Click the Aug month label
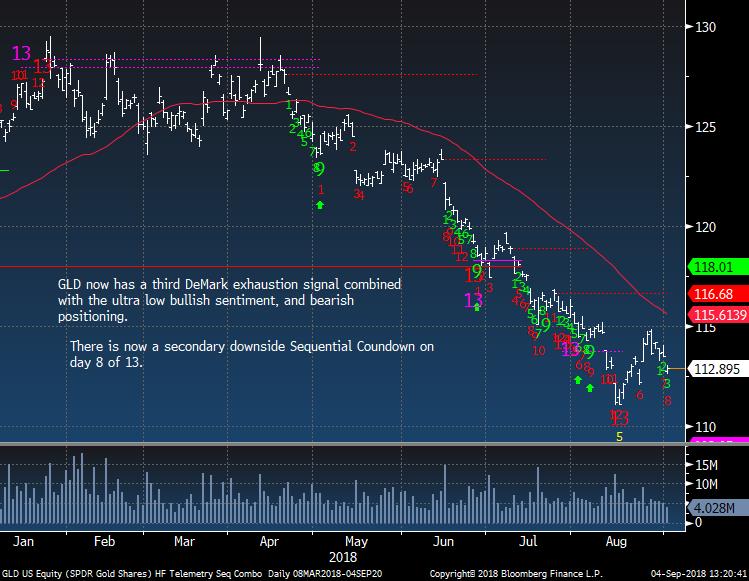This screenshot has height=581, width=749. [x=616, y=542]
